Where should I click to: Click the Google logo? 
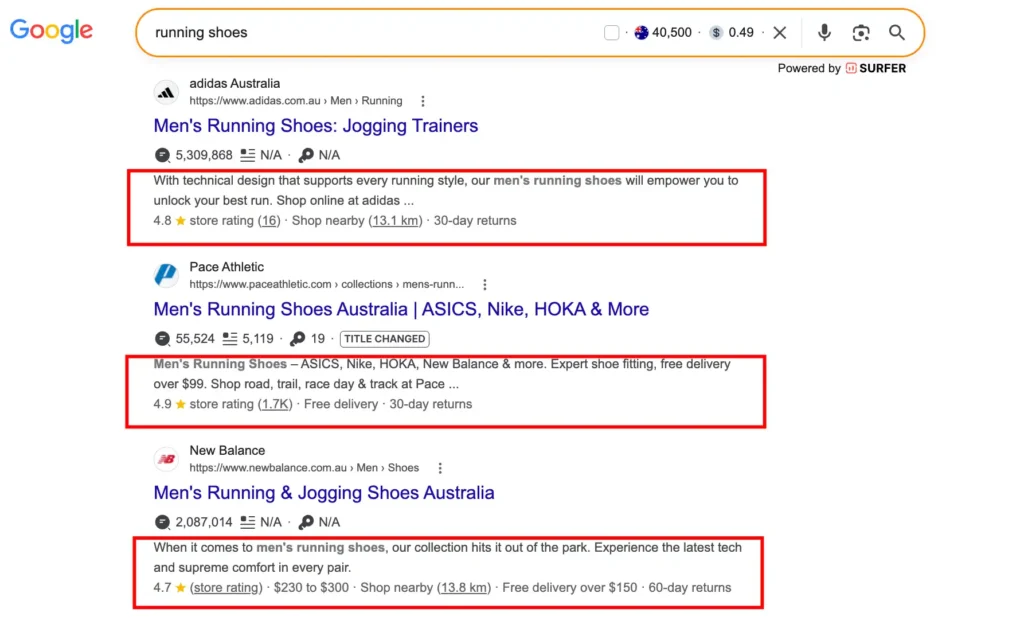point(51,30)
